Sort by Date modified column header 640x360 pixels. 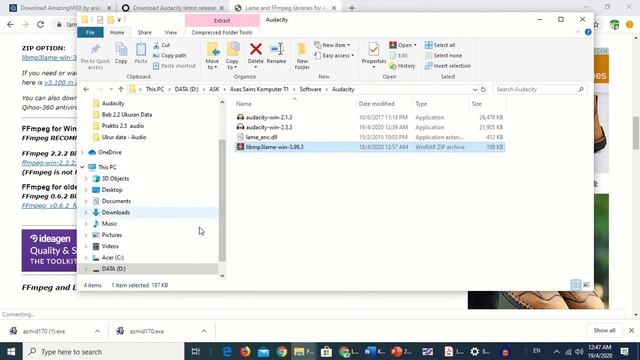[376, 104]
